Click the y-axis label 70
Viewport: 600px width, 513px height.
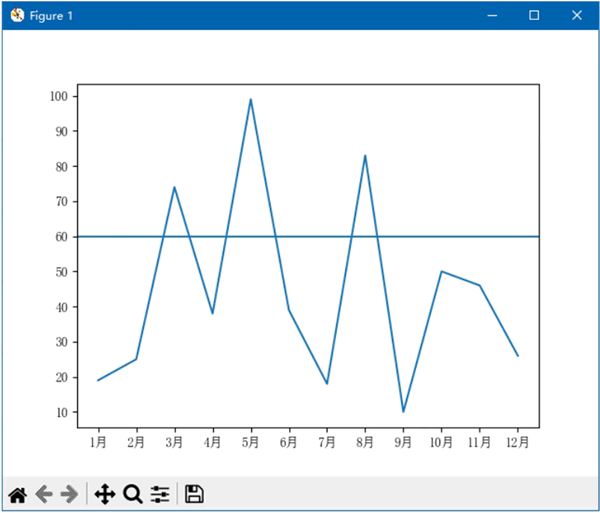tap(62, 202)
